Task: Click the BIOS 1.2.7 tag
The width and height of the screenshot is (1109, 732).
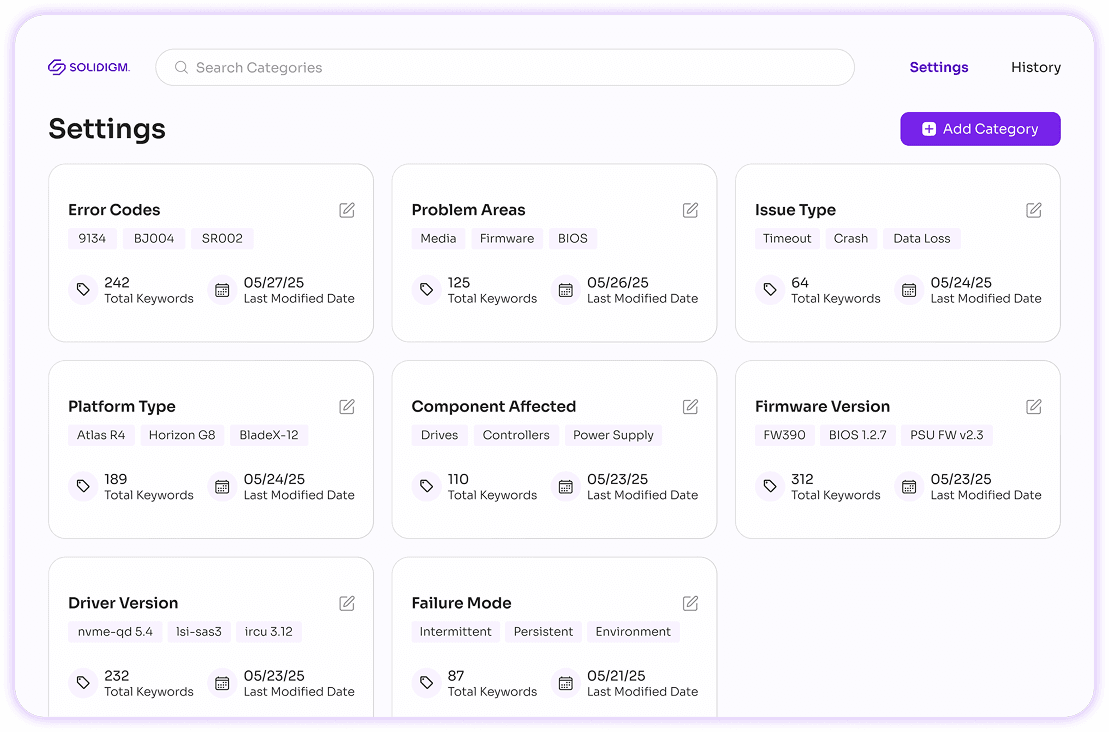Action: pos(857,435)
